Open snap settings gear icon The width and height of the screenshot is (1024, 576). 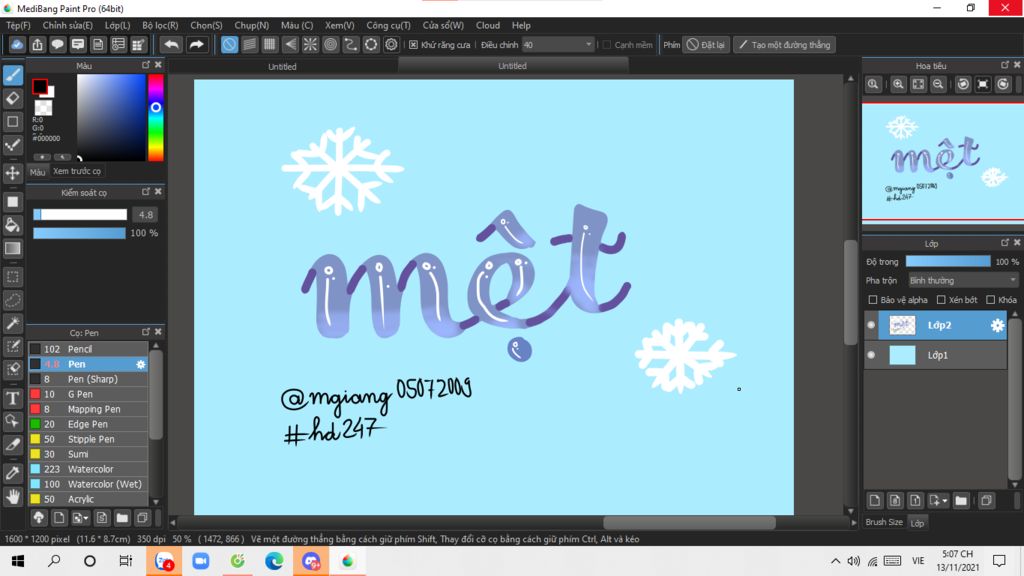click(x=391, y=44)
